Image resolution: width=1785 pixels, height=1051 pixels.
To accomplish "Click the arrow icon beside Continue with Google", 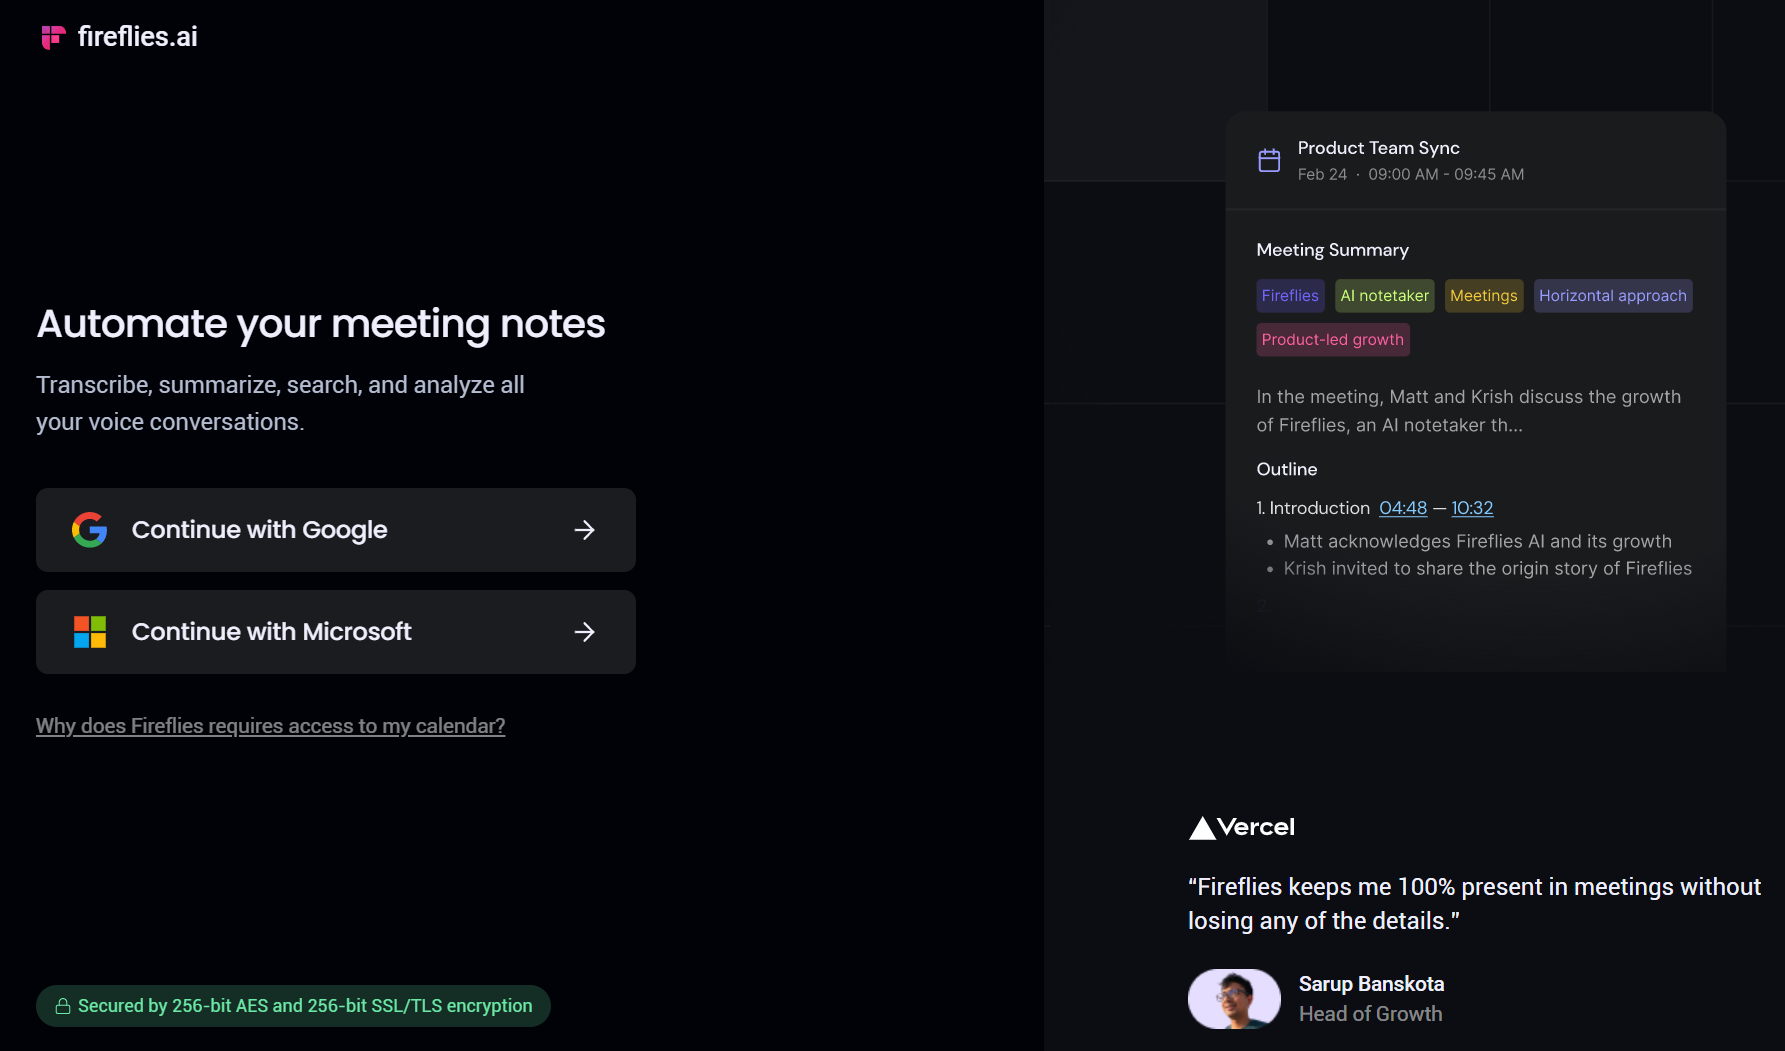I will coord(585,530).
